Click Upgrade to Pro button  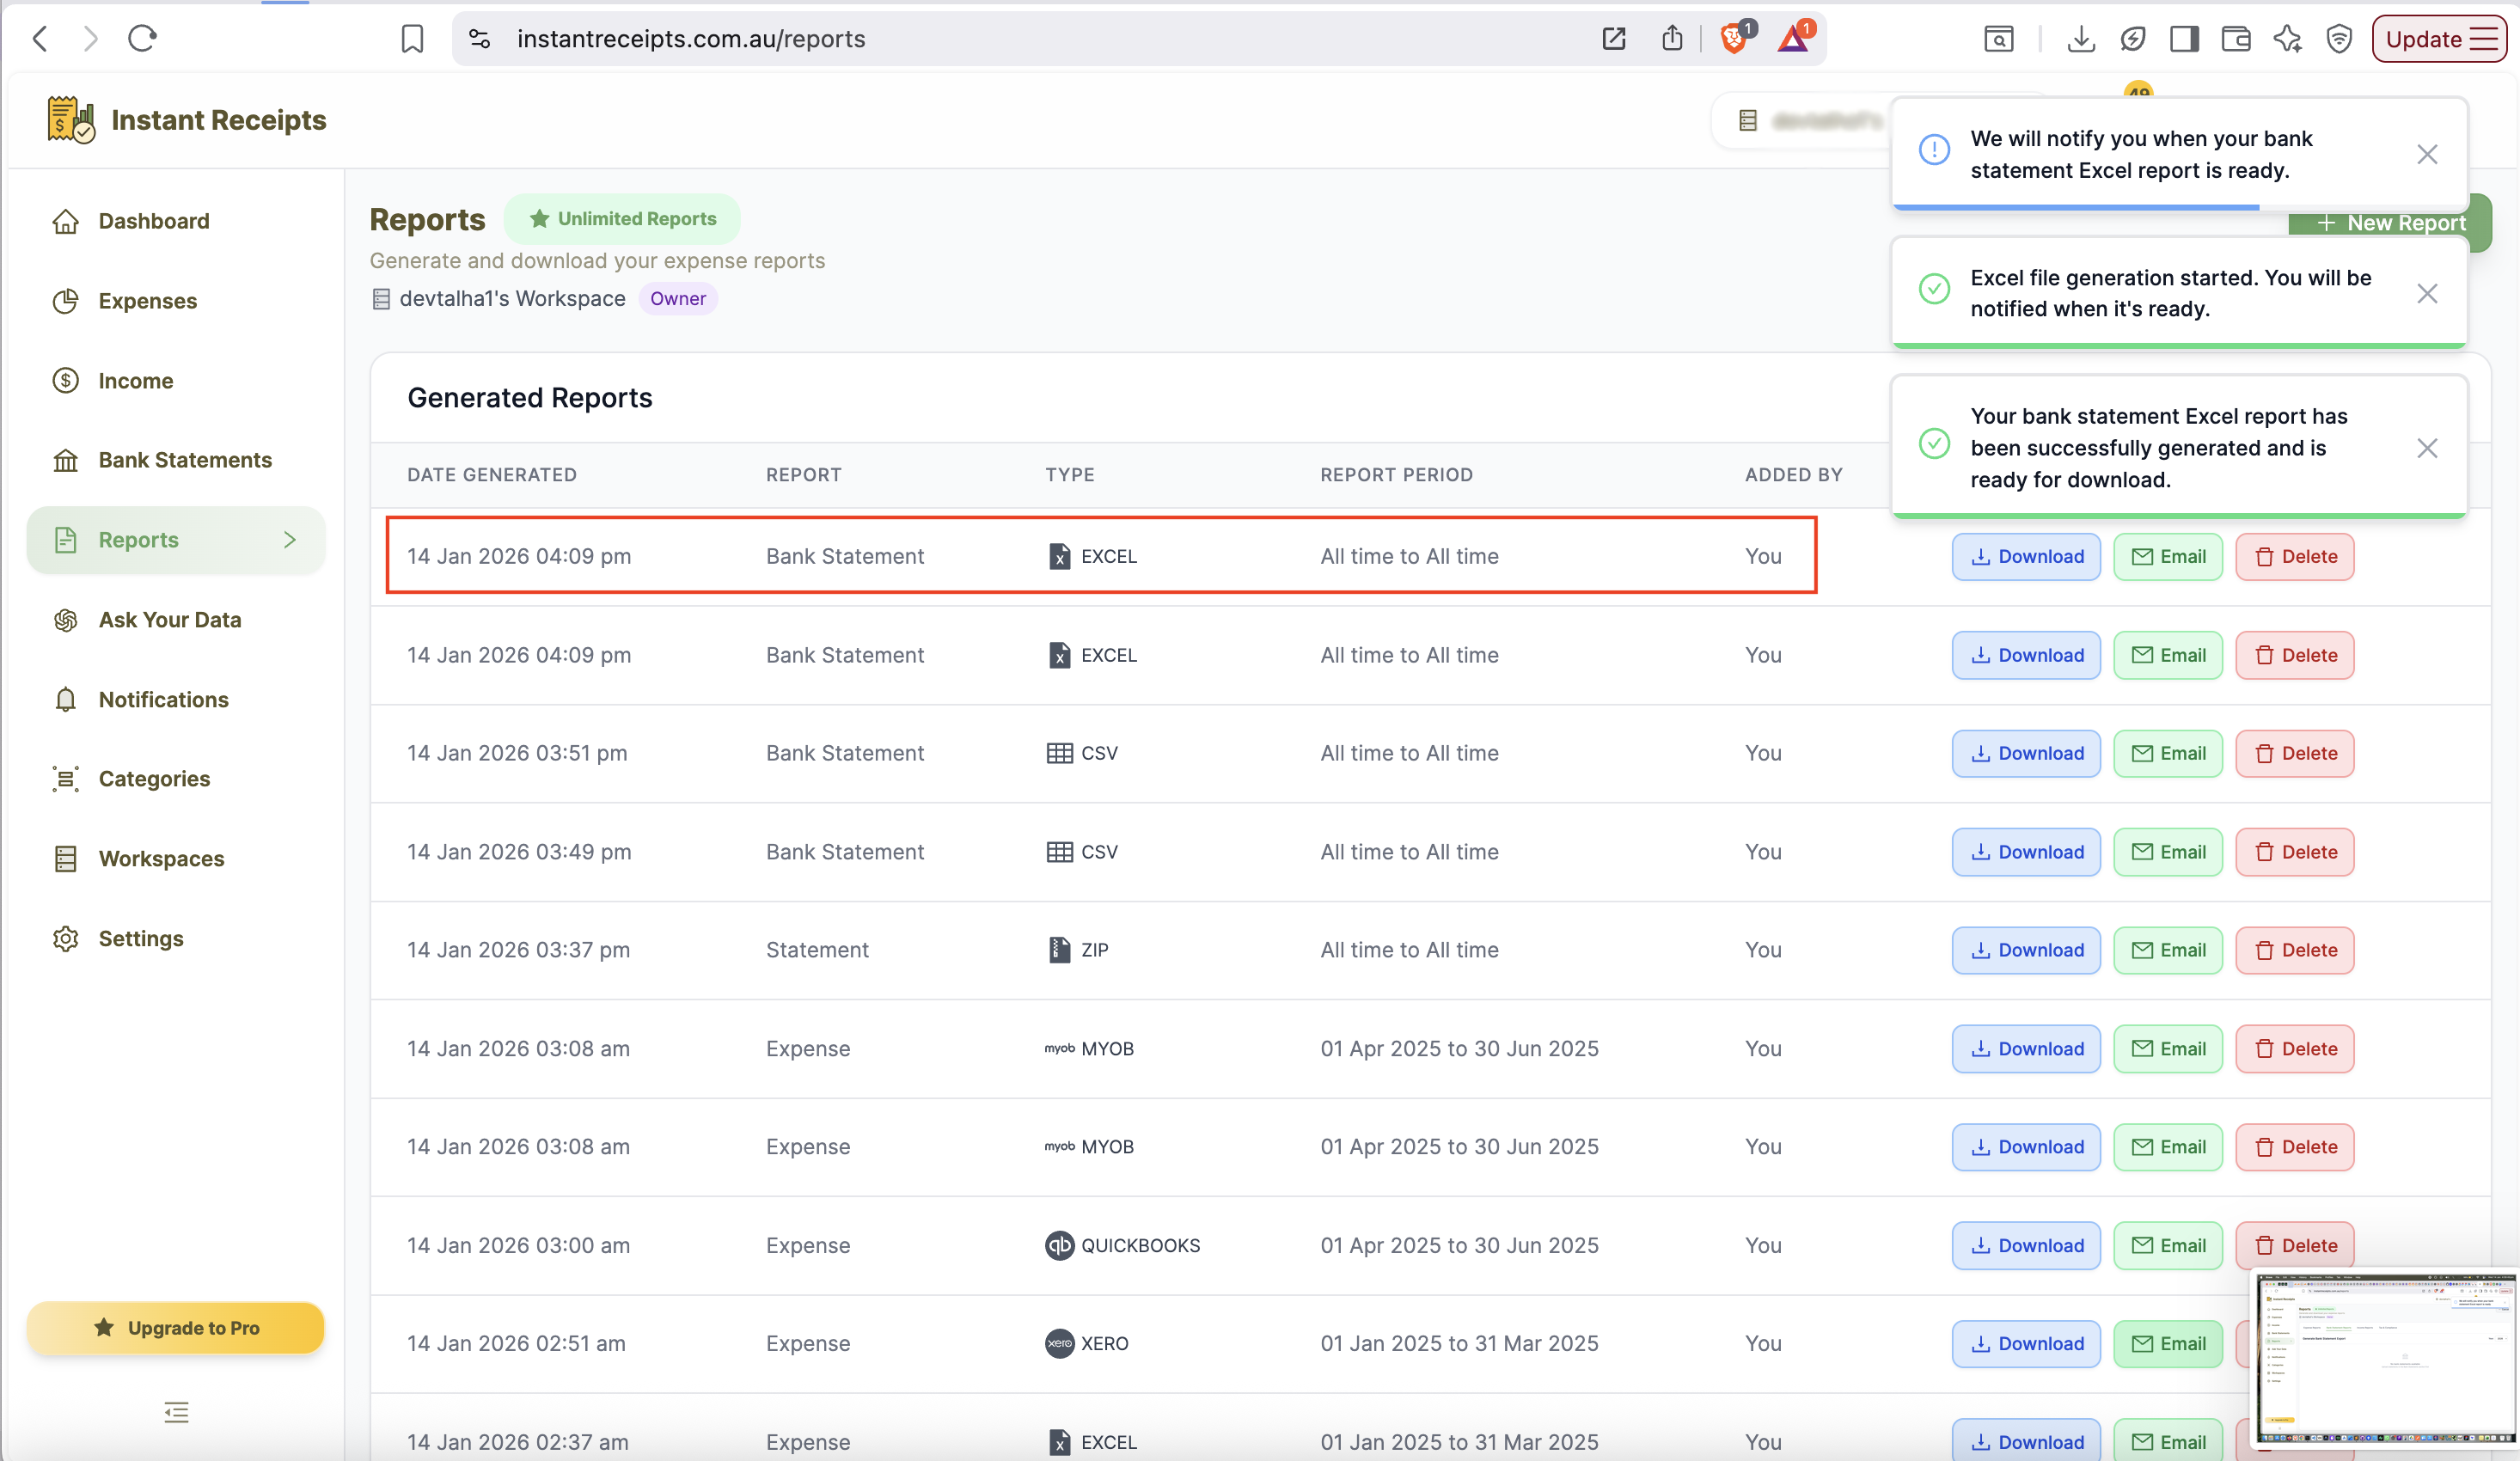tap(176, 1328)
